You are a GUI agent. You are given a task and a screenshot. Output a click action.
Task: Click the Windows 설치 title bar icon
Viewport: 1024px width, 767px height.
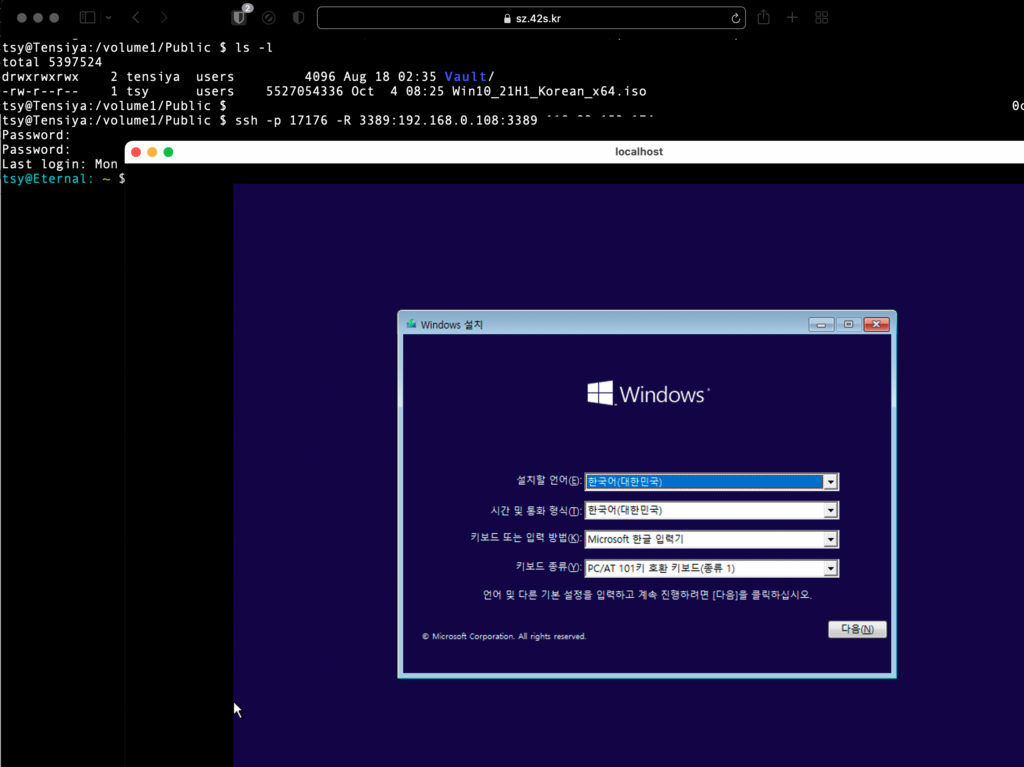click(x=411, y=324)
